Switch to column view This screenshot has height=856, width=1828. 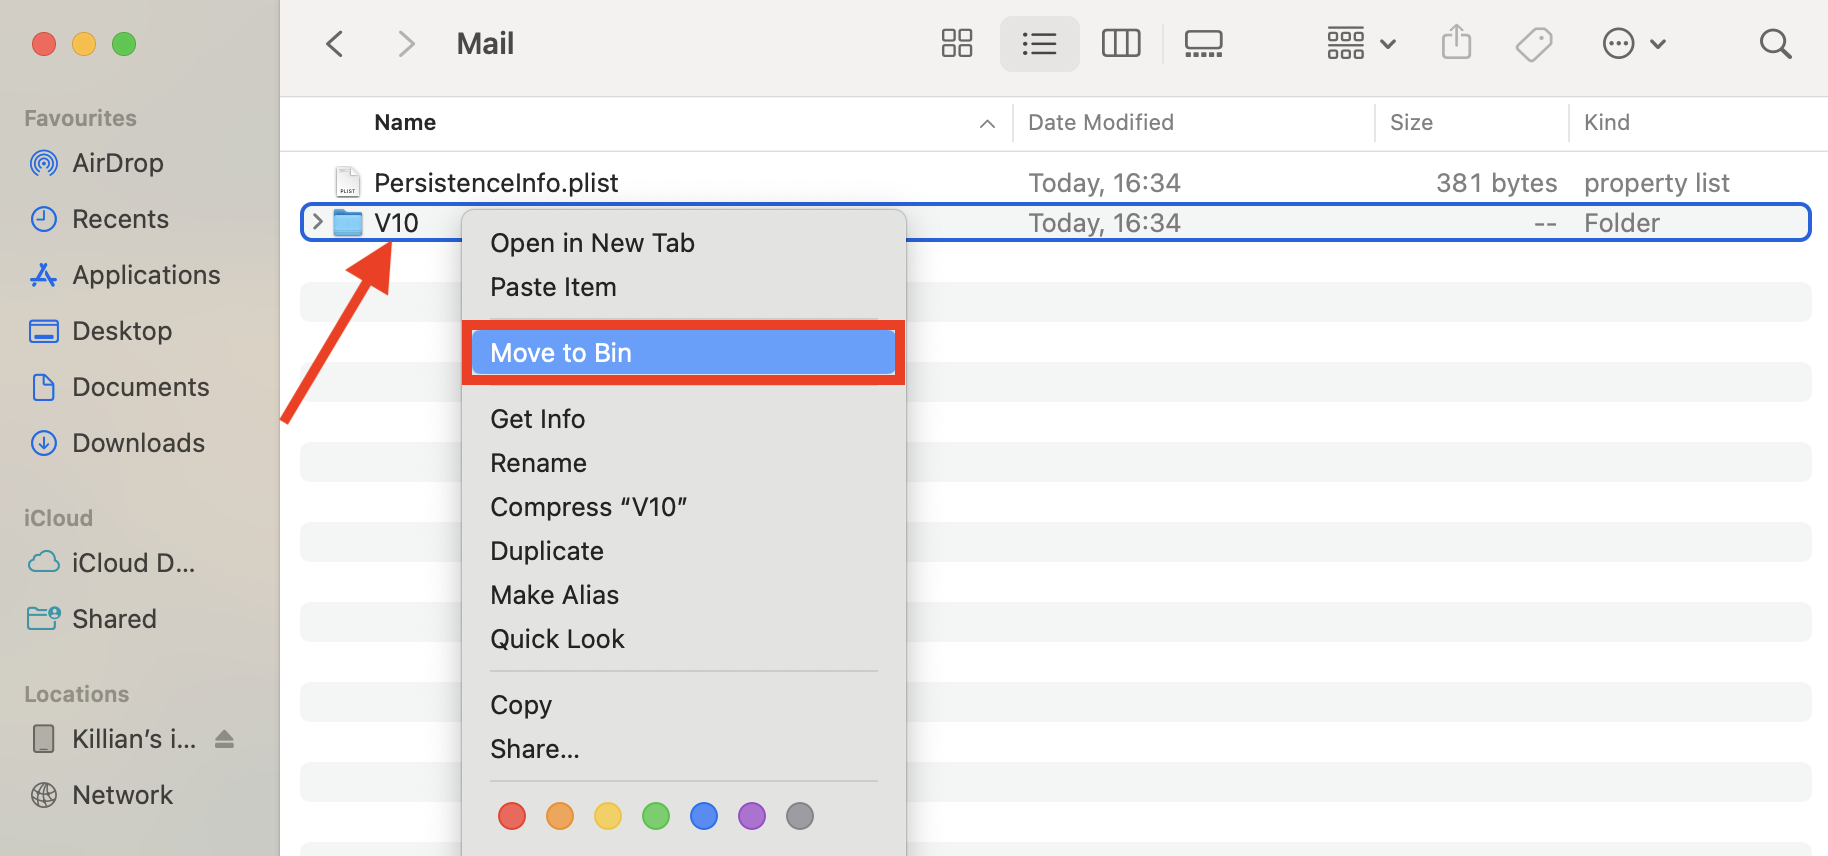point(1121,44)
